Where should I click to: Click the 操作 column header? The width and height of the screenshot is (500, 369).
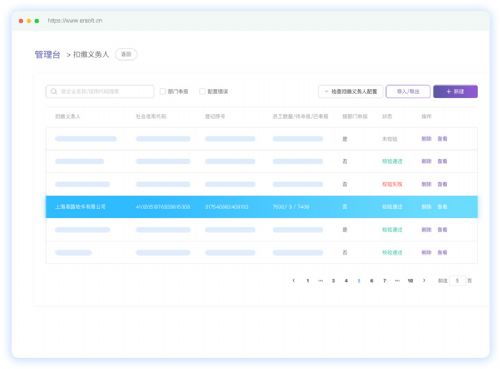point(426,116)
